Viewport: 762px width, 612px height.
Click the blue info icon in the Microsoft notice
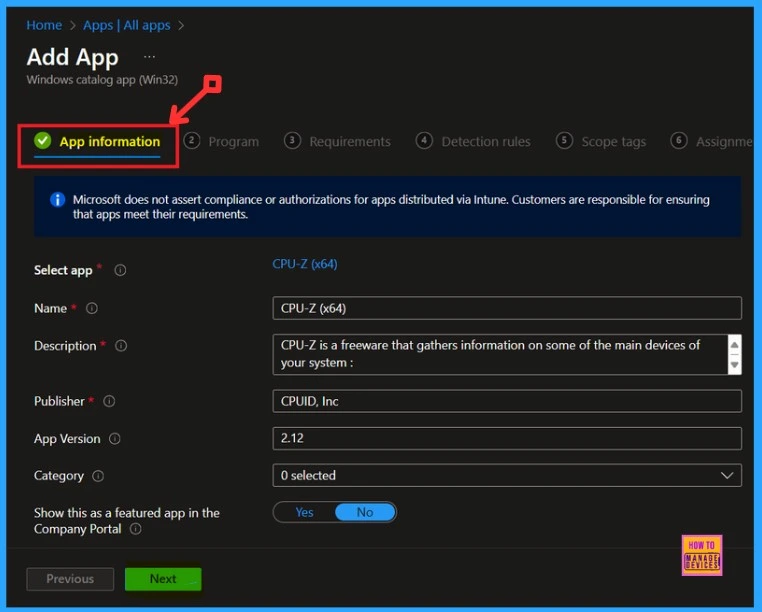(x=57, y=200)
